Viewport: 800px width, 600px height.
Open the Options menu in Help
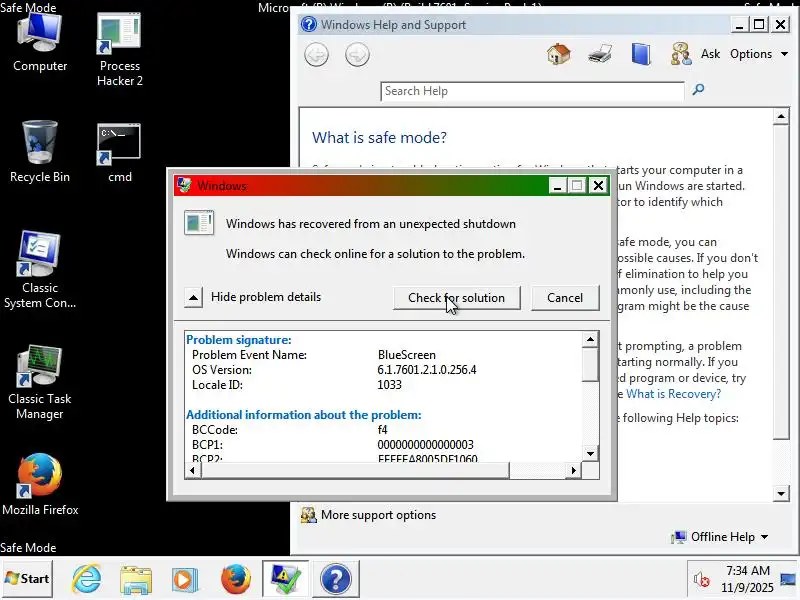(x=759, y=54)
